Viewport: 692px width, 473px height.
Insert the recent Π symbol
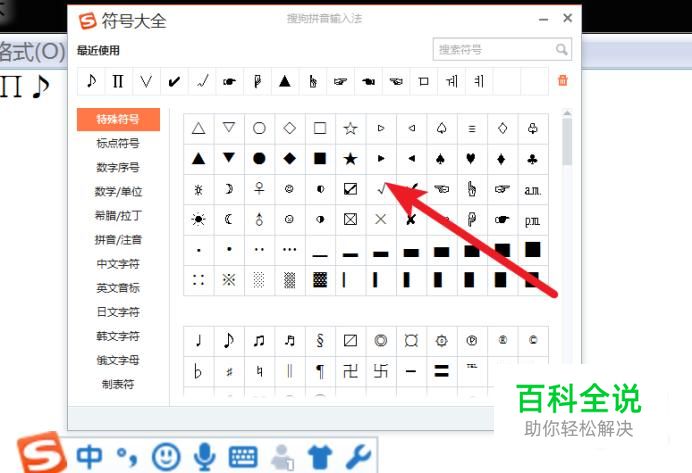coord(118,81)
